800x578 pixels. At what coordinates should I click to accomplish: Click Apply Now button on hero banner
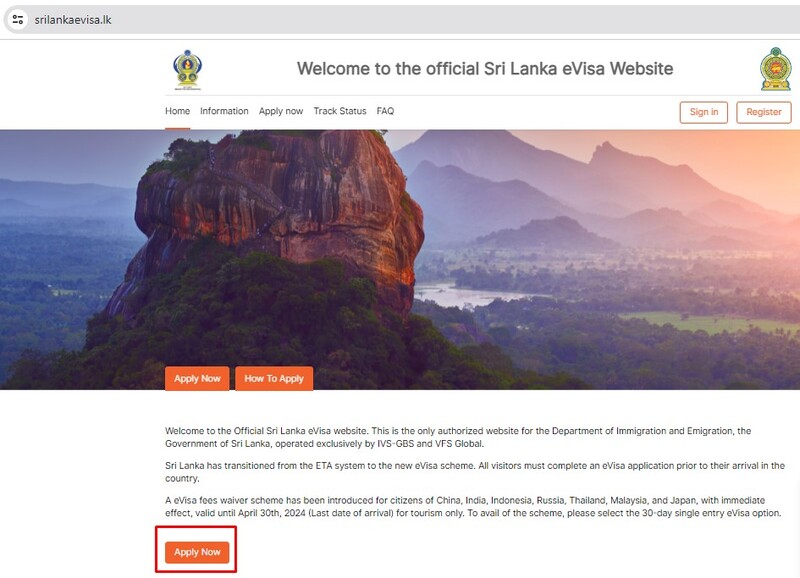pyautogui.click(x=197, y=379)
